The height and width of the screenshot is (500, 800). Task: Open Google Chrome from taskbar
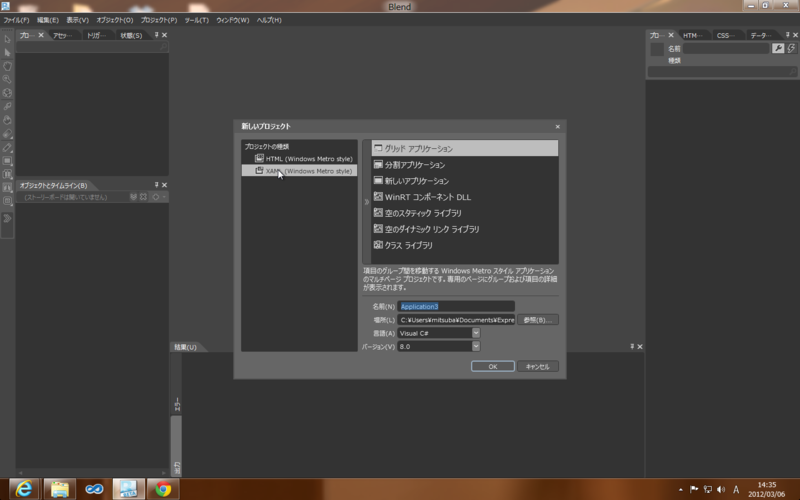163,489
